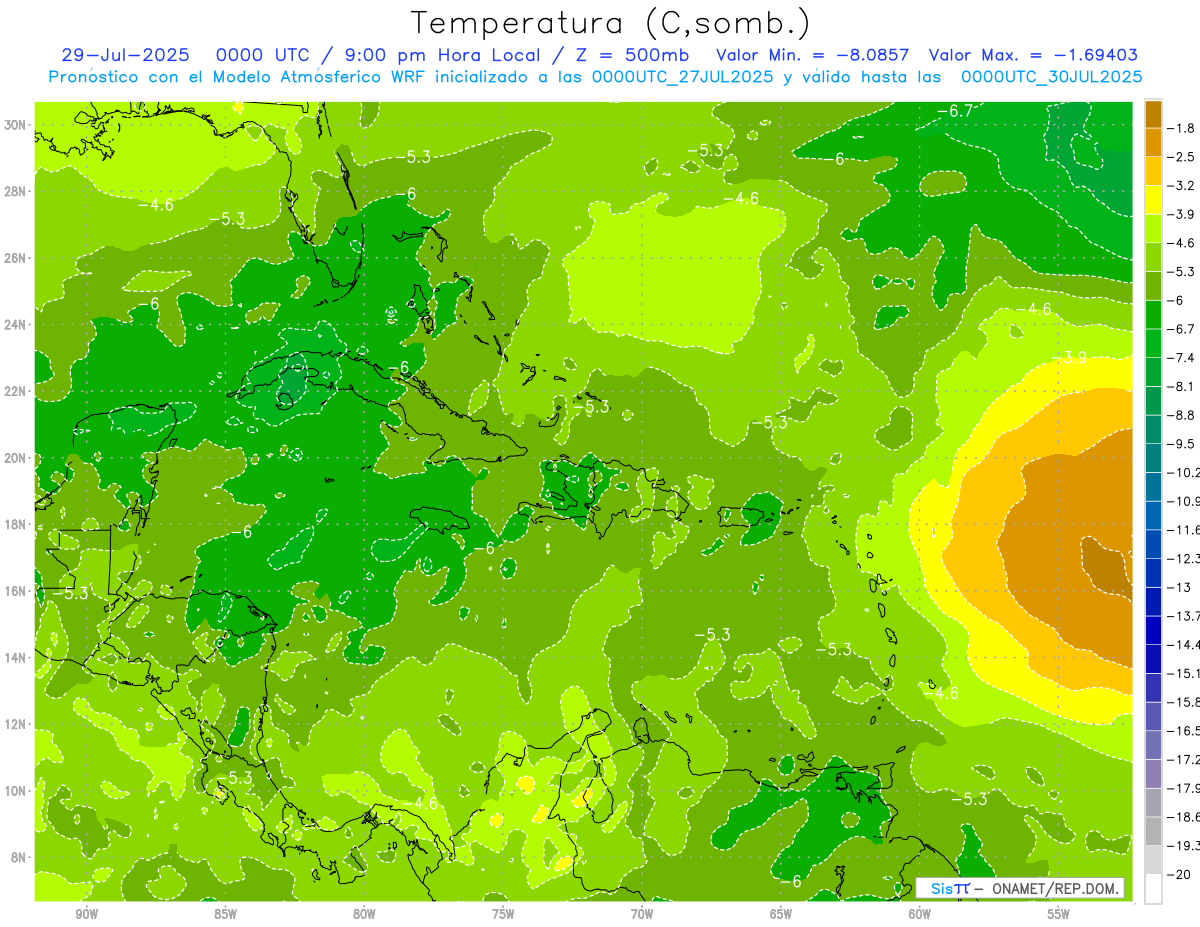Viewport: 1200px width, 927px height.
Task: Click 'Valor Min. = -8.0857' text
Action: coord(813,55)
